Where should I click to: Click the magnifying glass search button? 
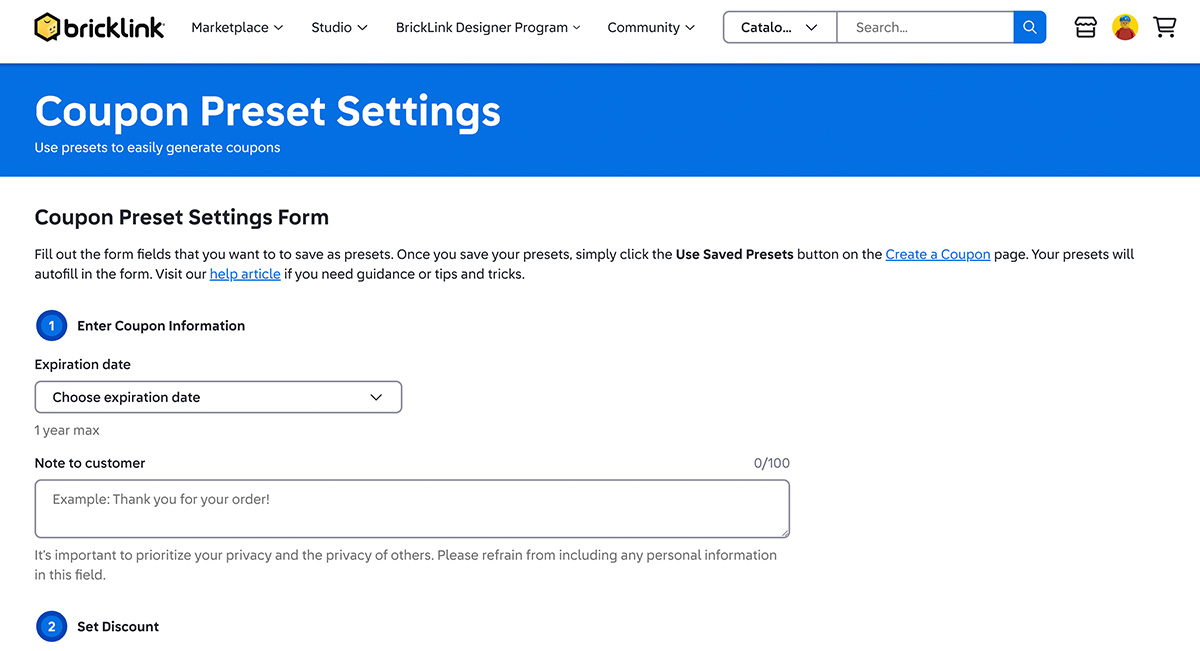[1029, 28]
